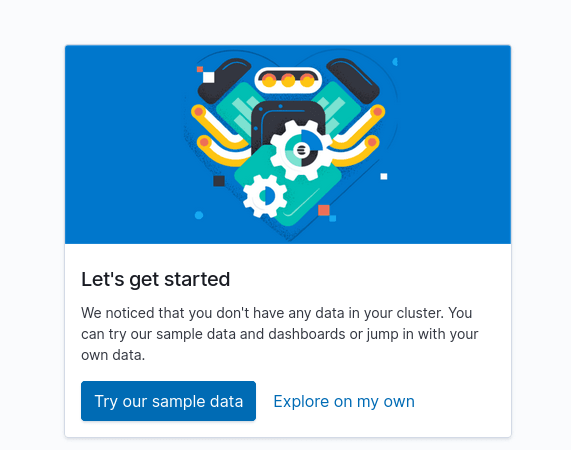
Task: Click the orange-red square near the heart's tip
Action: coord(324,210)
